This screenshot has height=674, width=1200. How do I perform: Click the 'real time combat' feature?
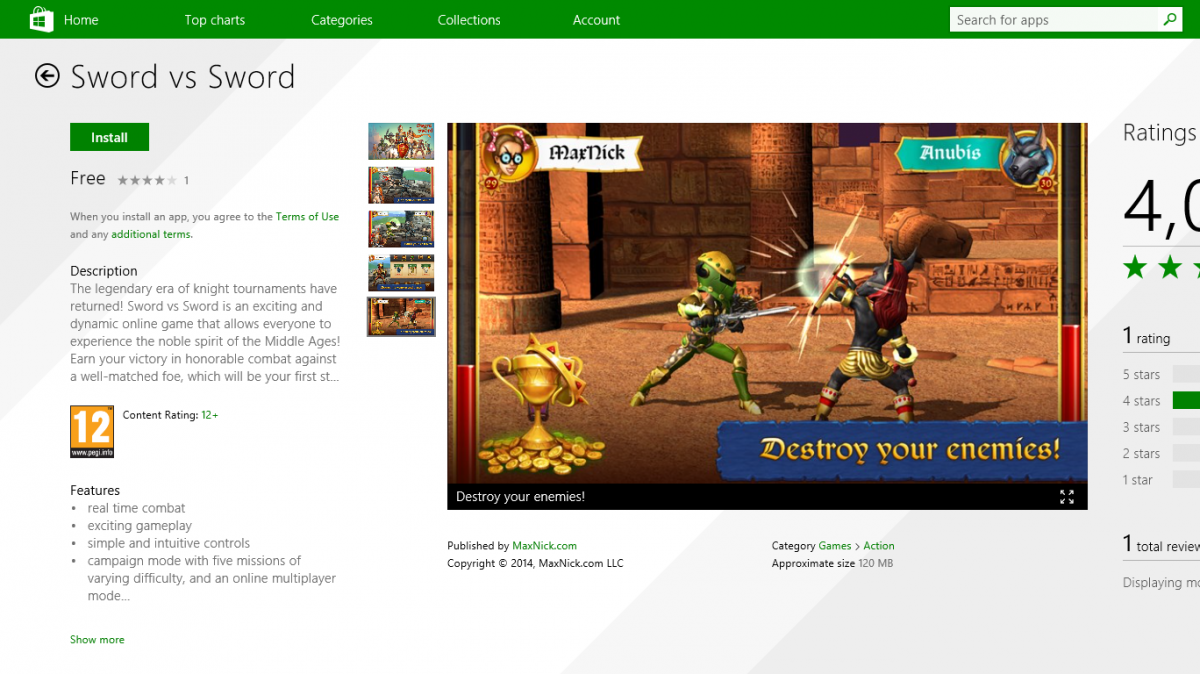[x=136, y=508]
